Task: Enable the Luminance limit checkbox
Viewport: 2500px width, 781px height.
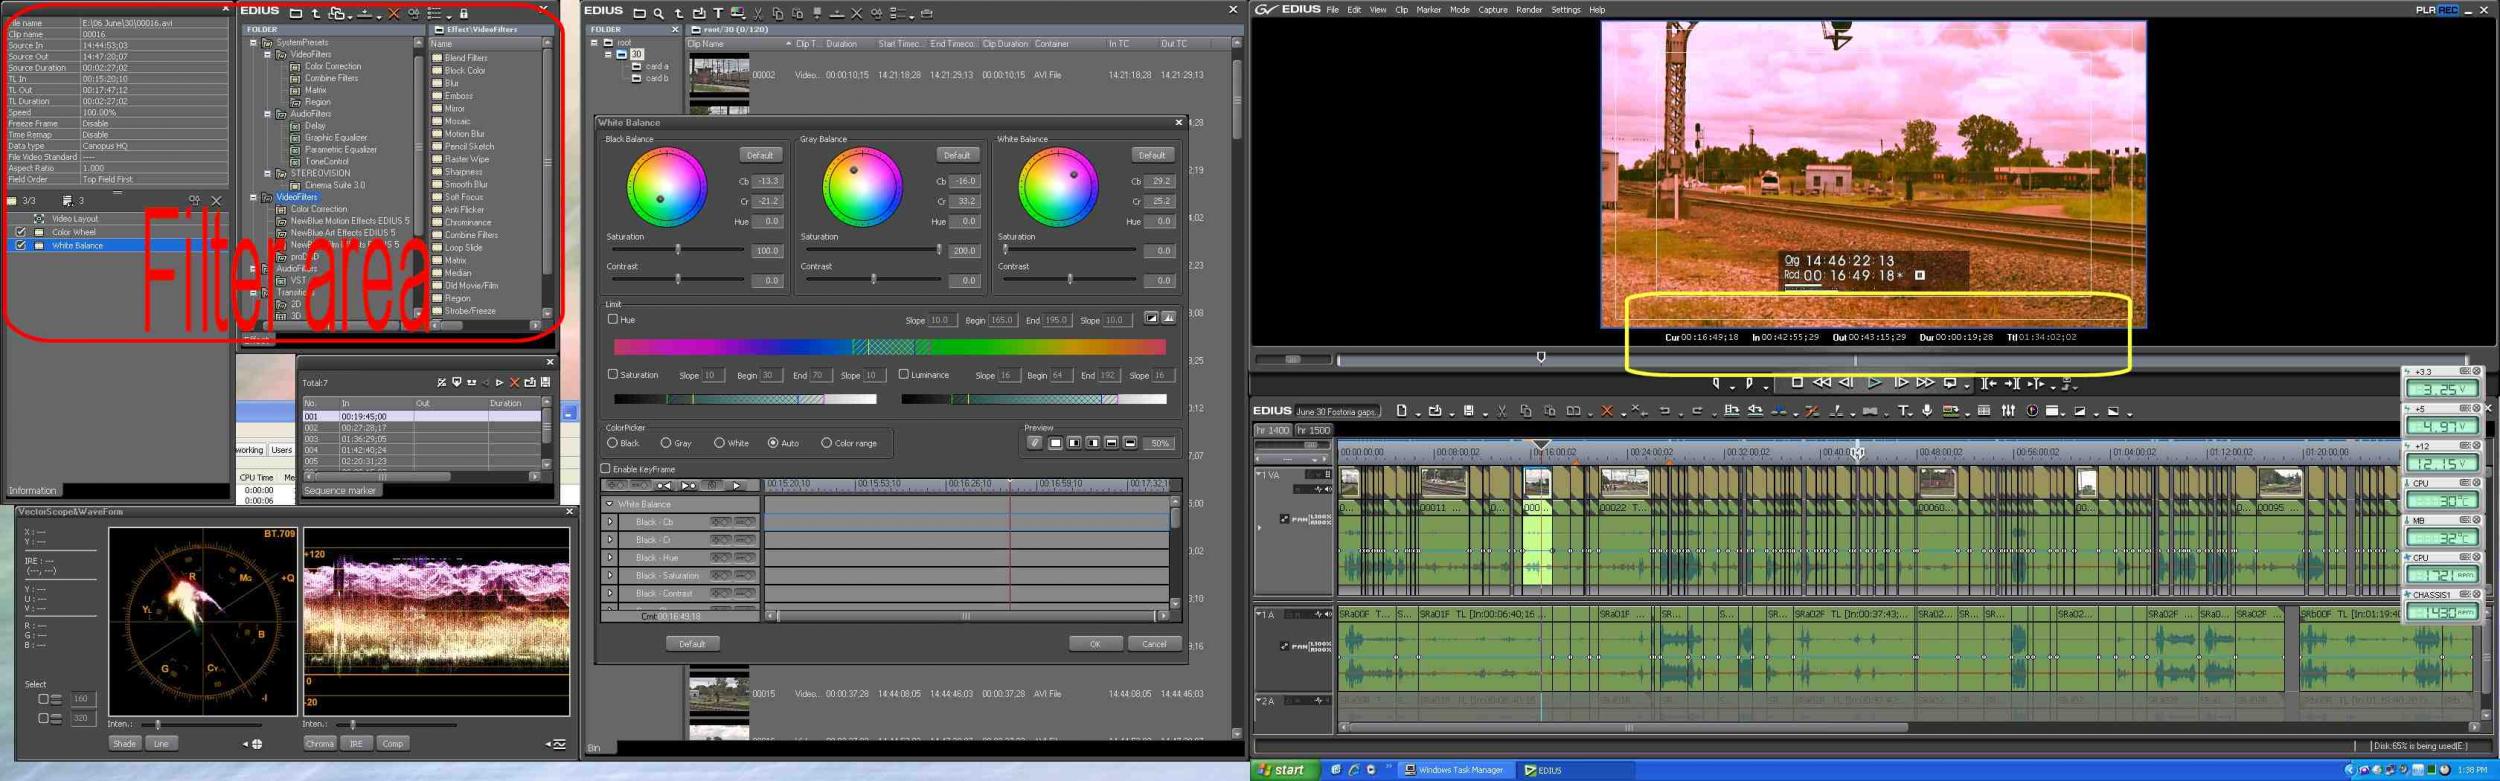Action: tap(903, 374)
